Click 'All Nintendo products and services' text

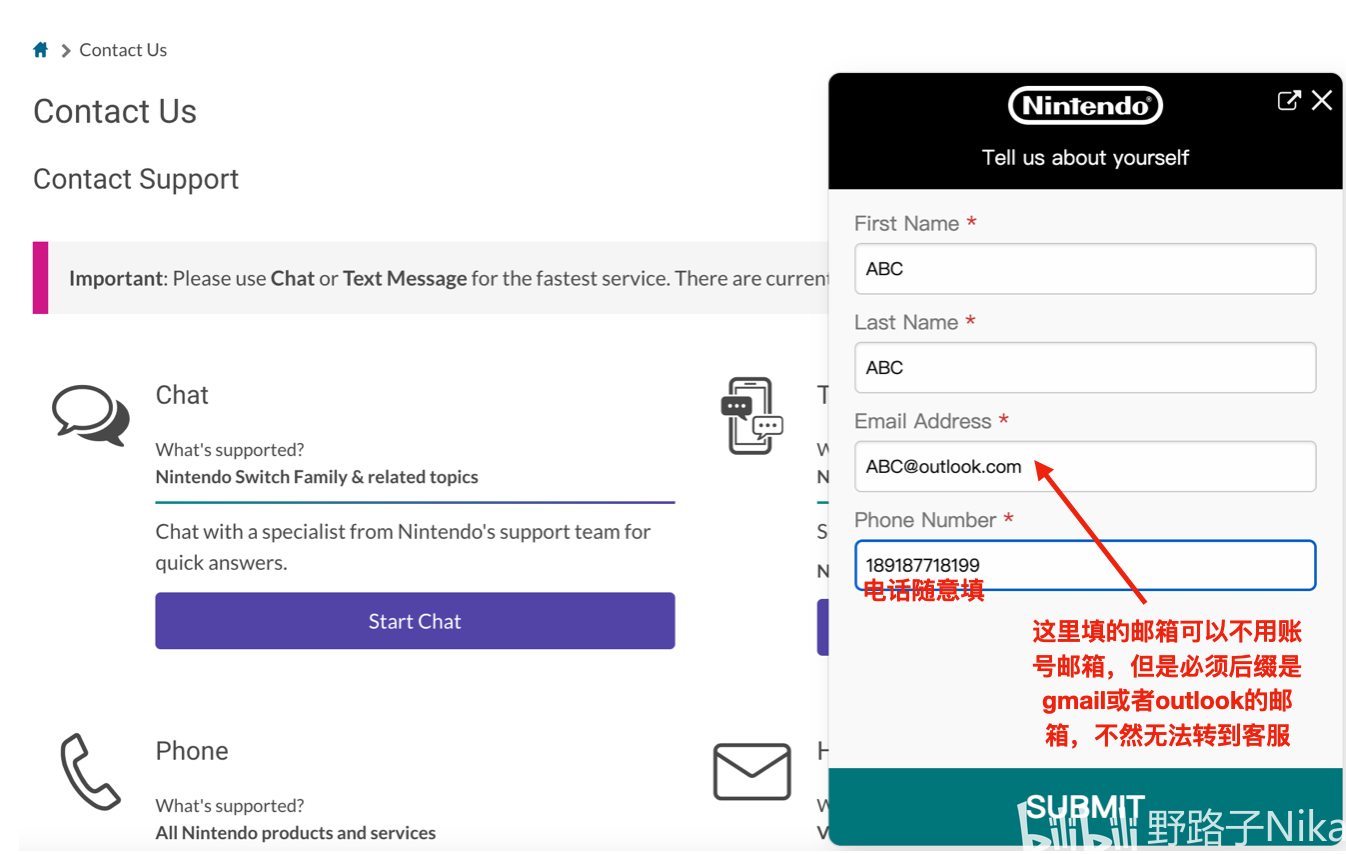(296, 833)
